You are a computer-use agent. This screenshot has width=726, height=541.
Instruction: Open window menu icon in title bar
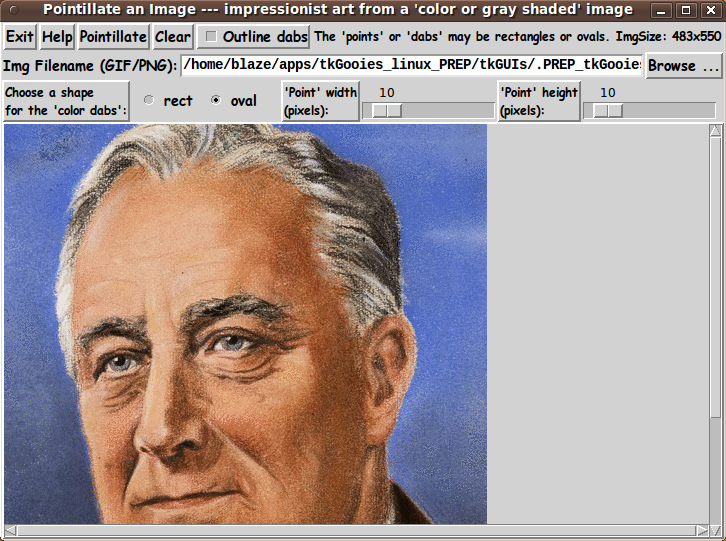(14, 10)
